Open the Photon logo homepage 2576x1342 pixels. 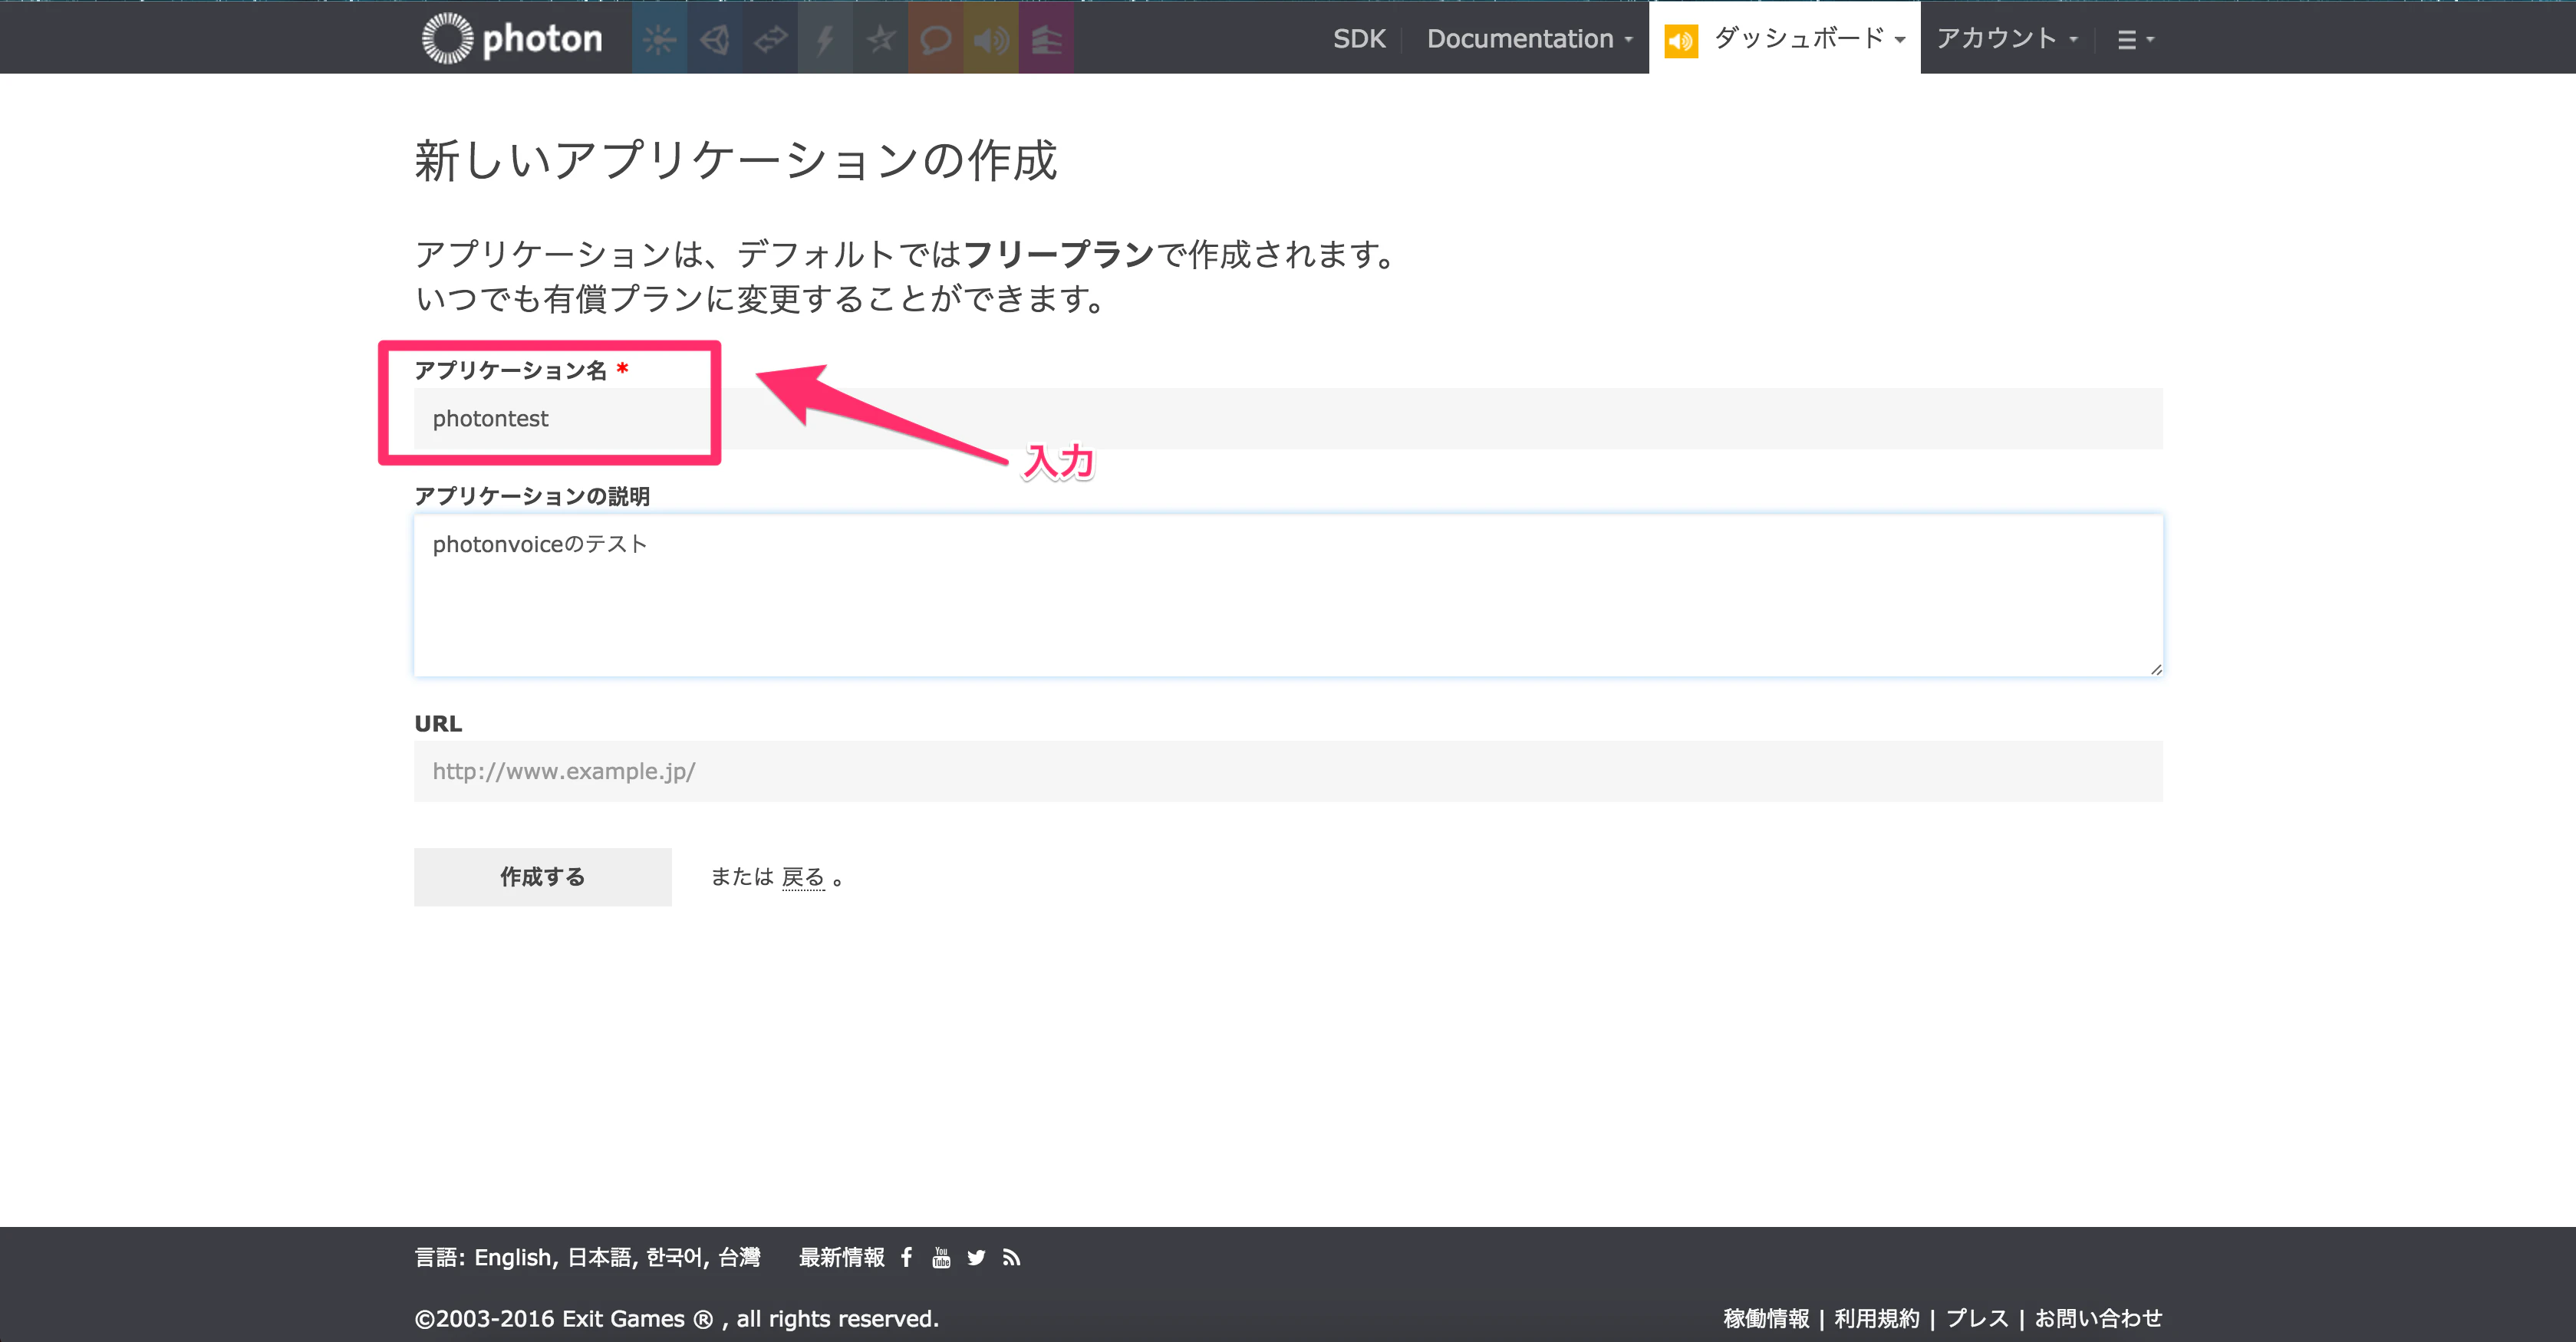click(512, 38)
